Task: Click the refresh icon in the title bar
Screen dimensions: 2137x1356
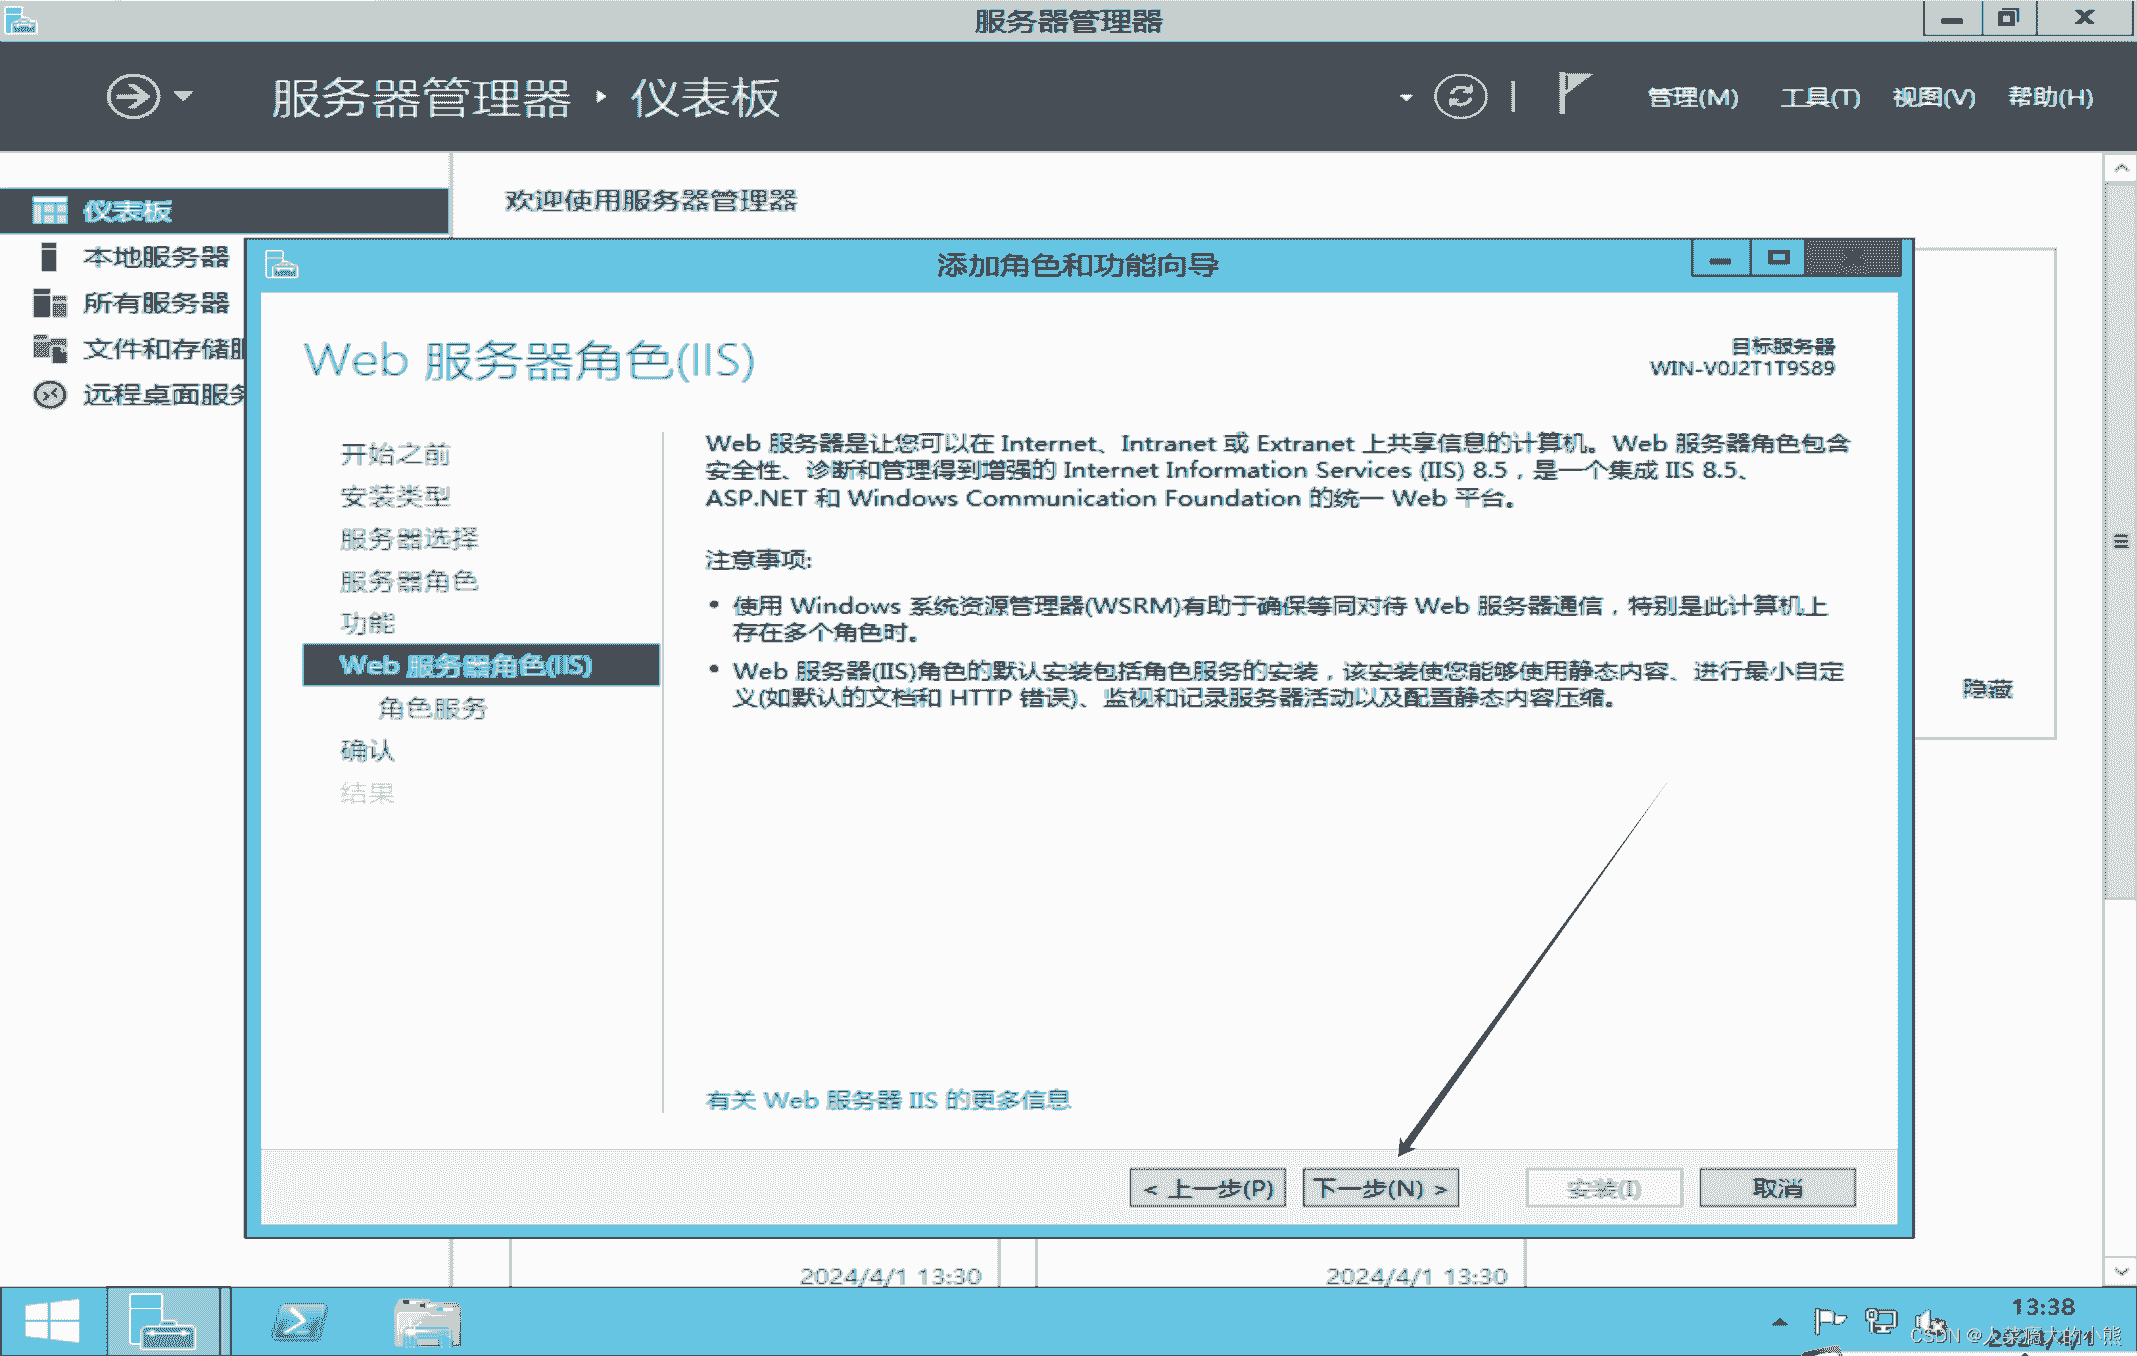Action: click(x=1459, y=96)
